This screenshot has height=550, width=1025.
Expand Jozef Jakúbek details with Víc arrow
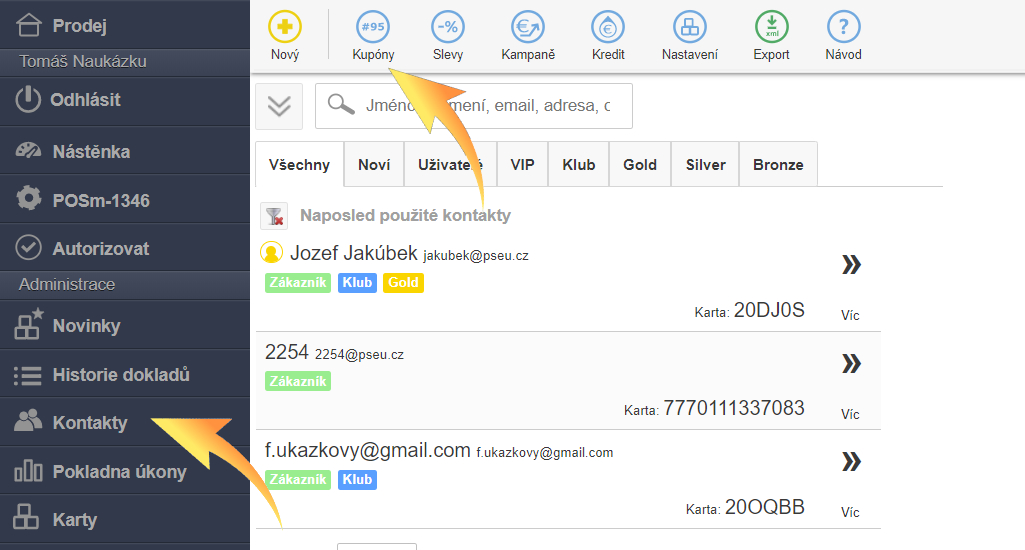(x=850, y=265)
